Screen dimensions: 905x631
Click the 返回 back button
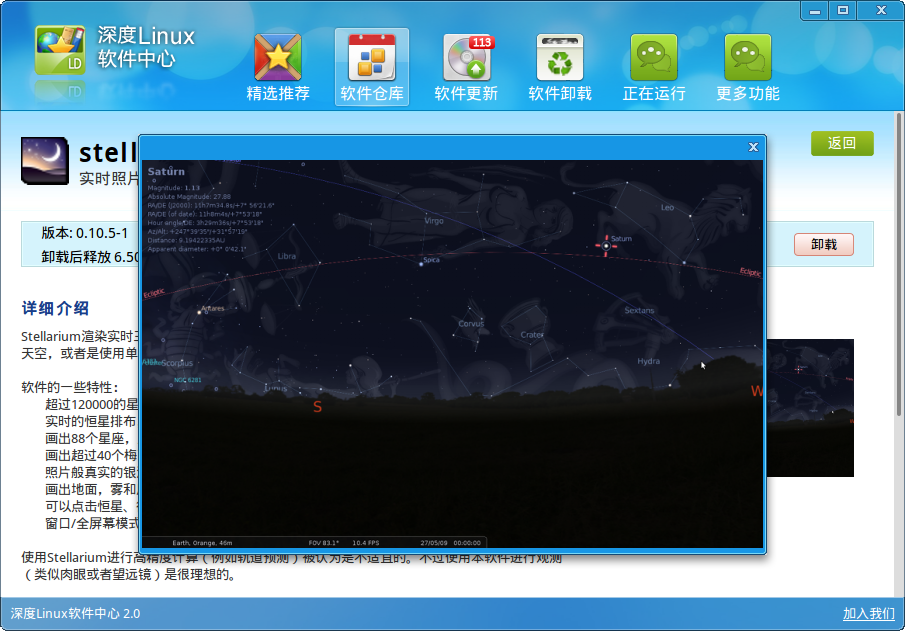(x=842, y=143)
